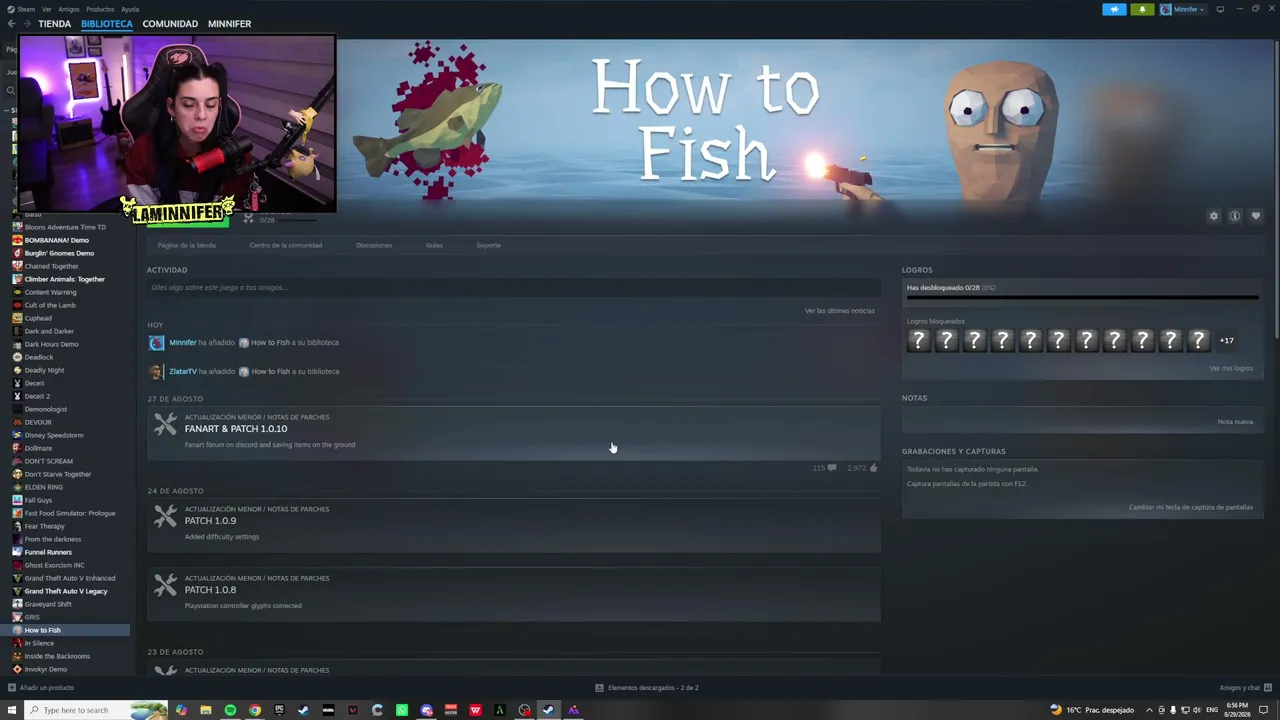This screenshot has height=720, width=1280.
Task: Open Spotify from the taskbar
Action: click(230, 710)
